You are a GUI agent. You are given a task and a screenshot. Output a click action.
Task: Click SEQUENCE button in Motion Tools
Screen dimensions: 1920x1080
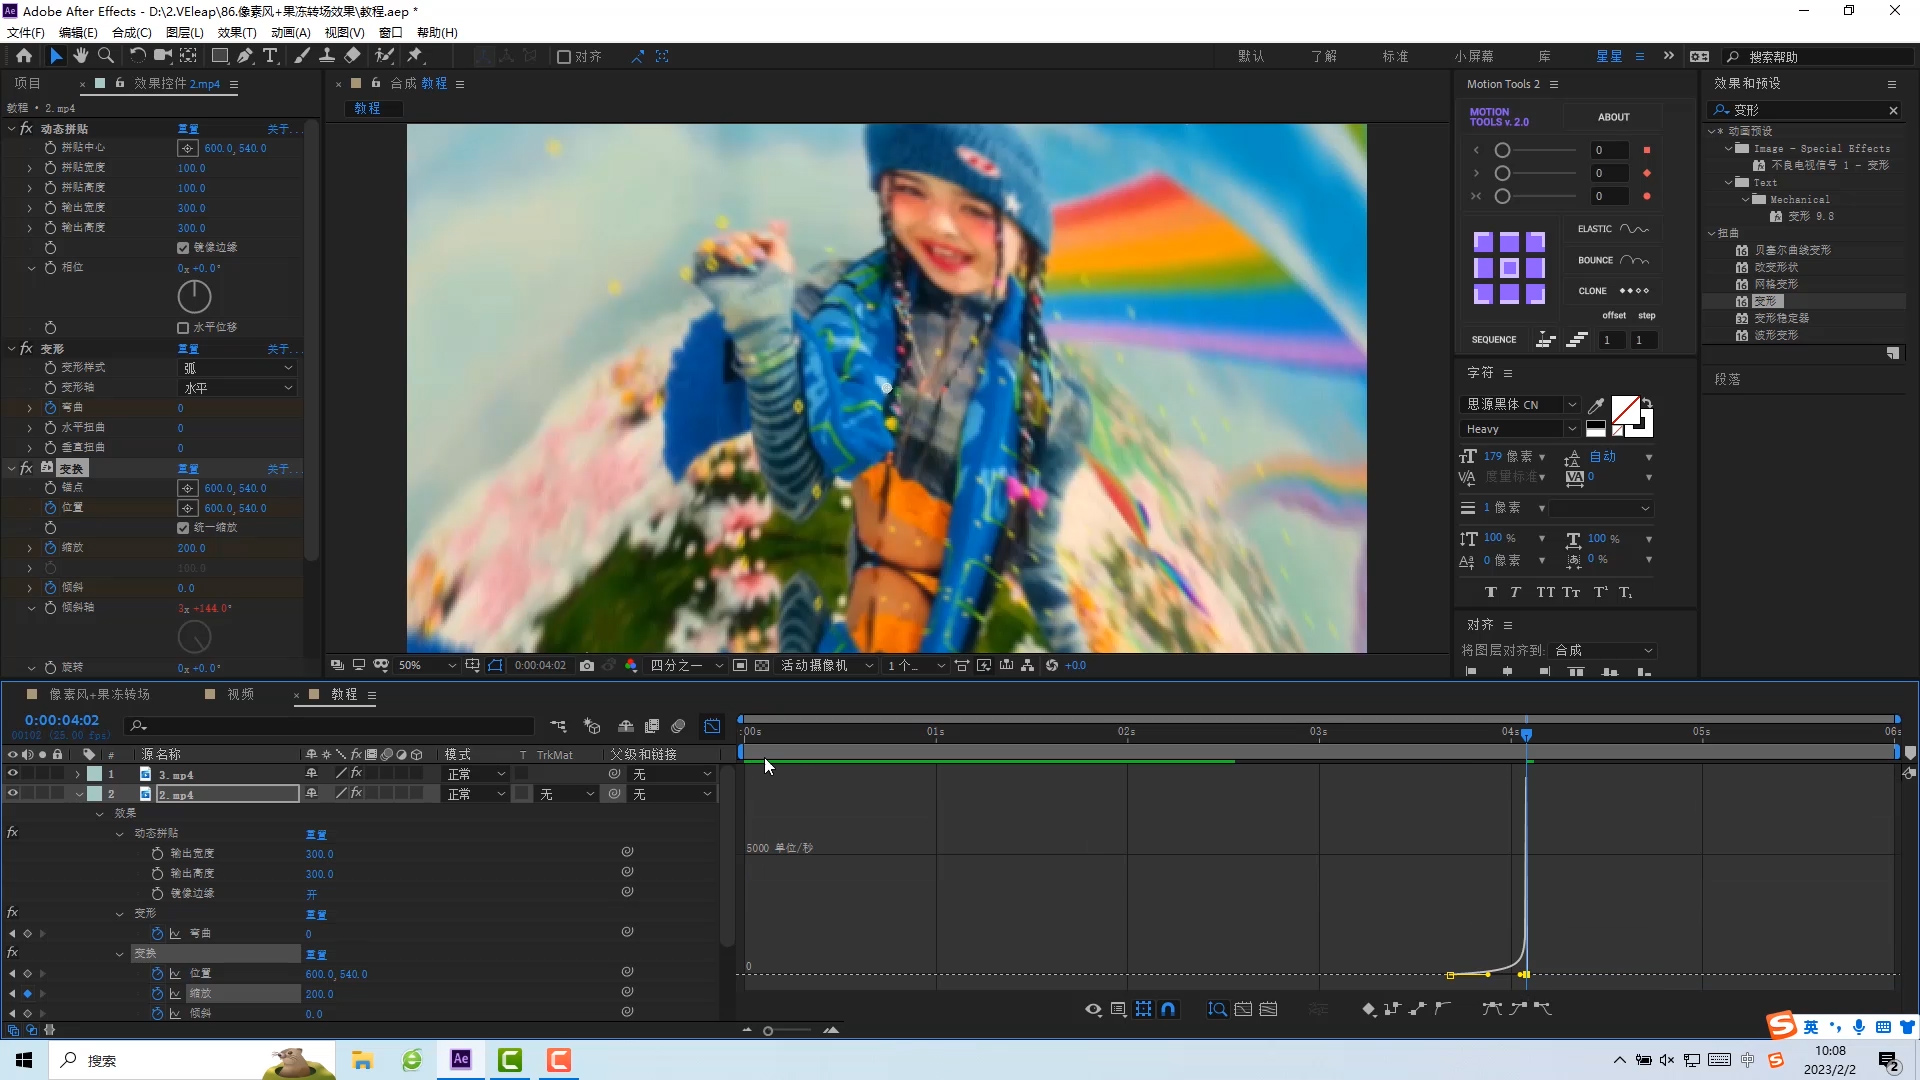[1494, 340]
